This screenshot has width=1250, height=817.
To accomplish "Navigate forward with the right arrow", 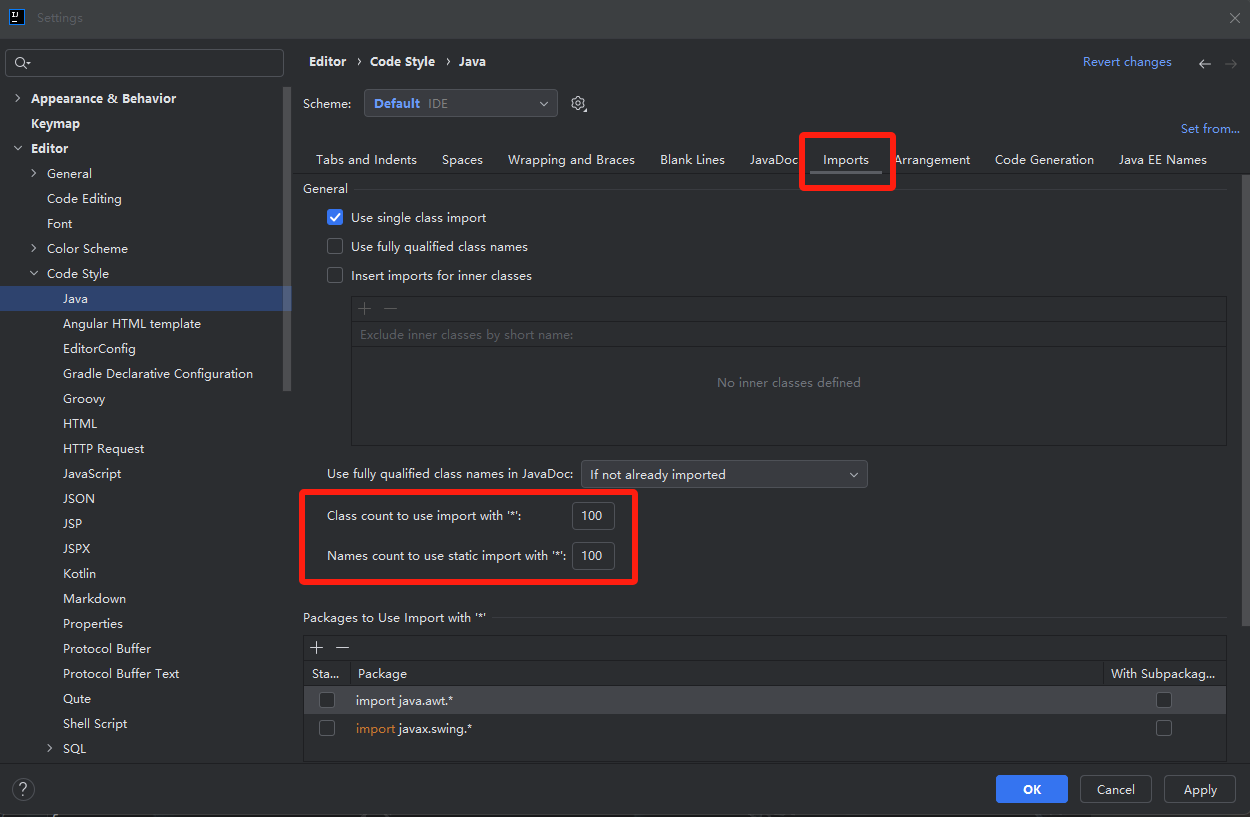I will click(1231, 63).
